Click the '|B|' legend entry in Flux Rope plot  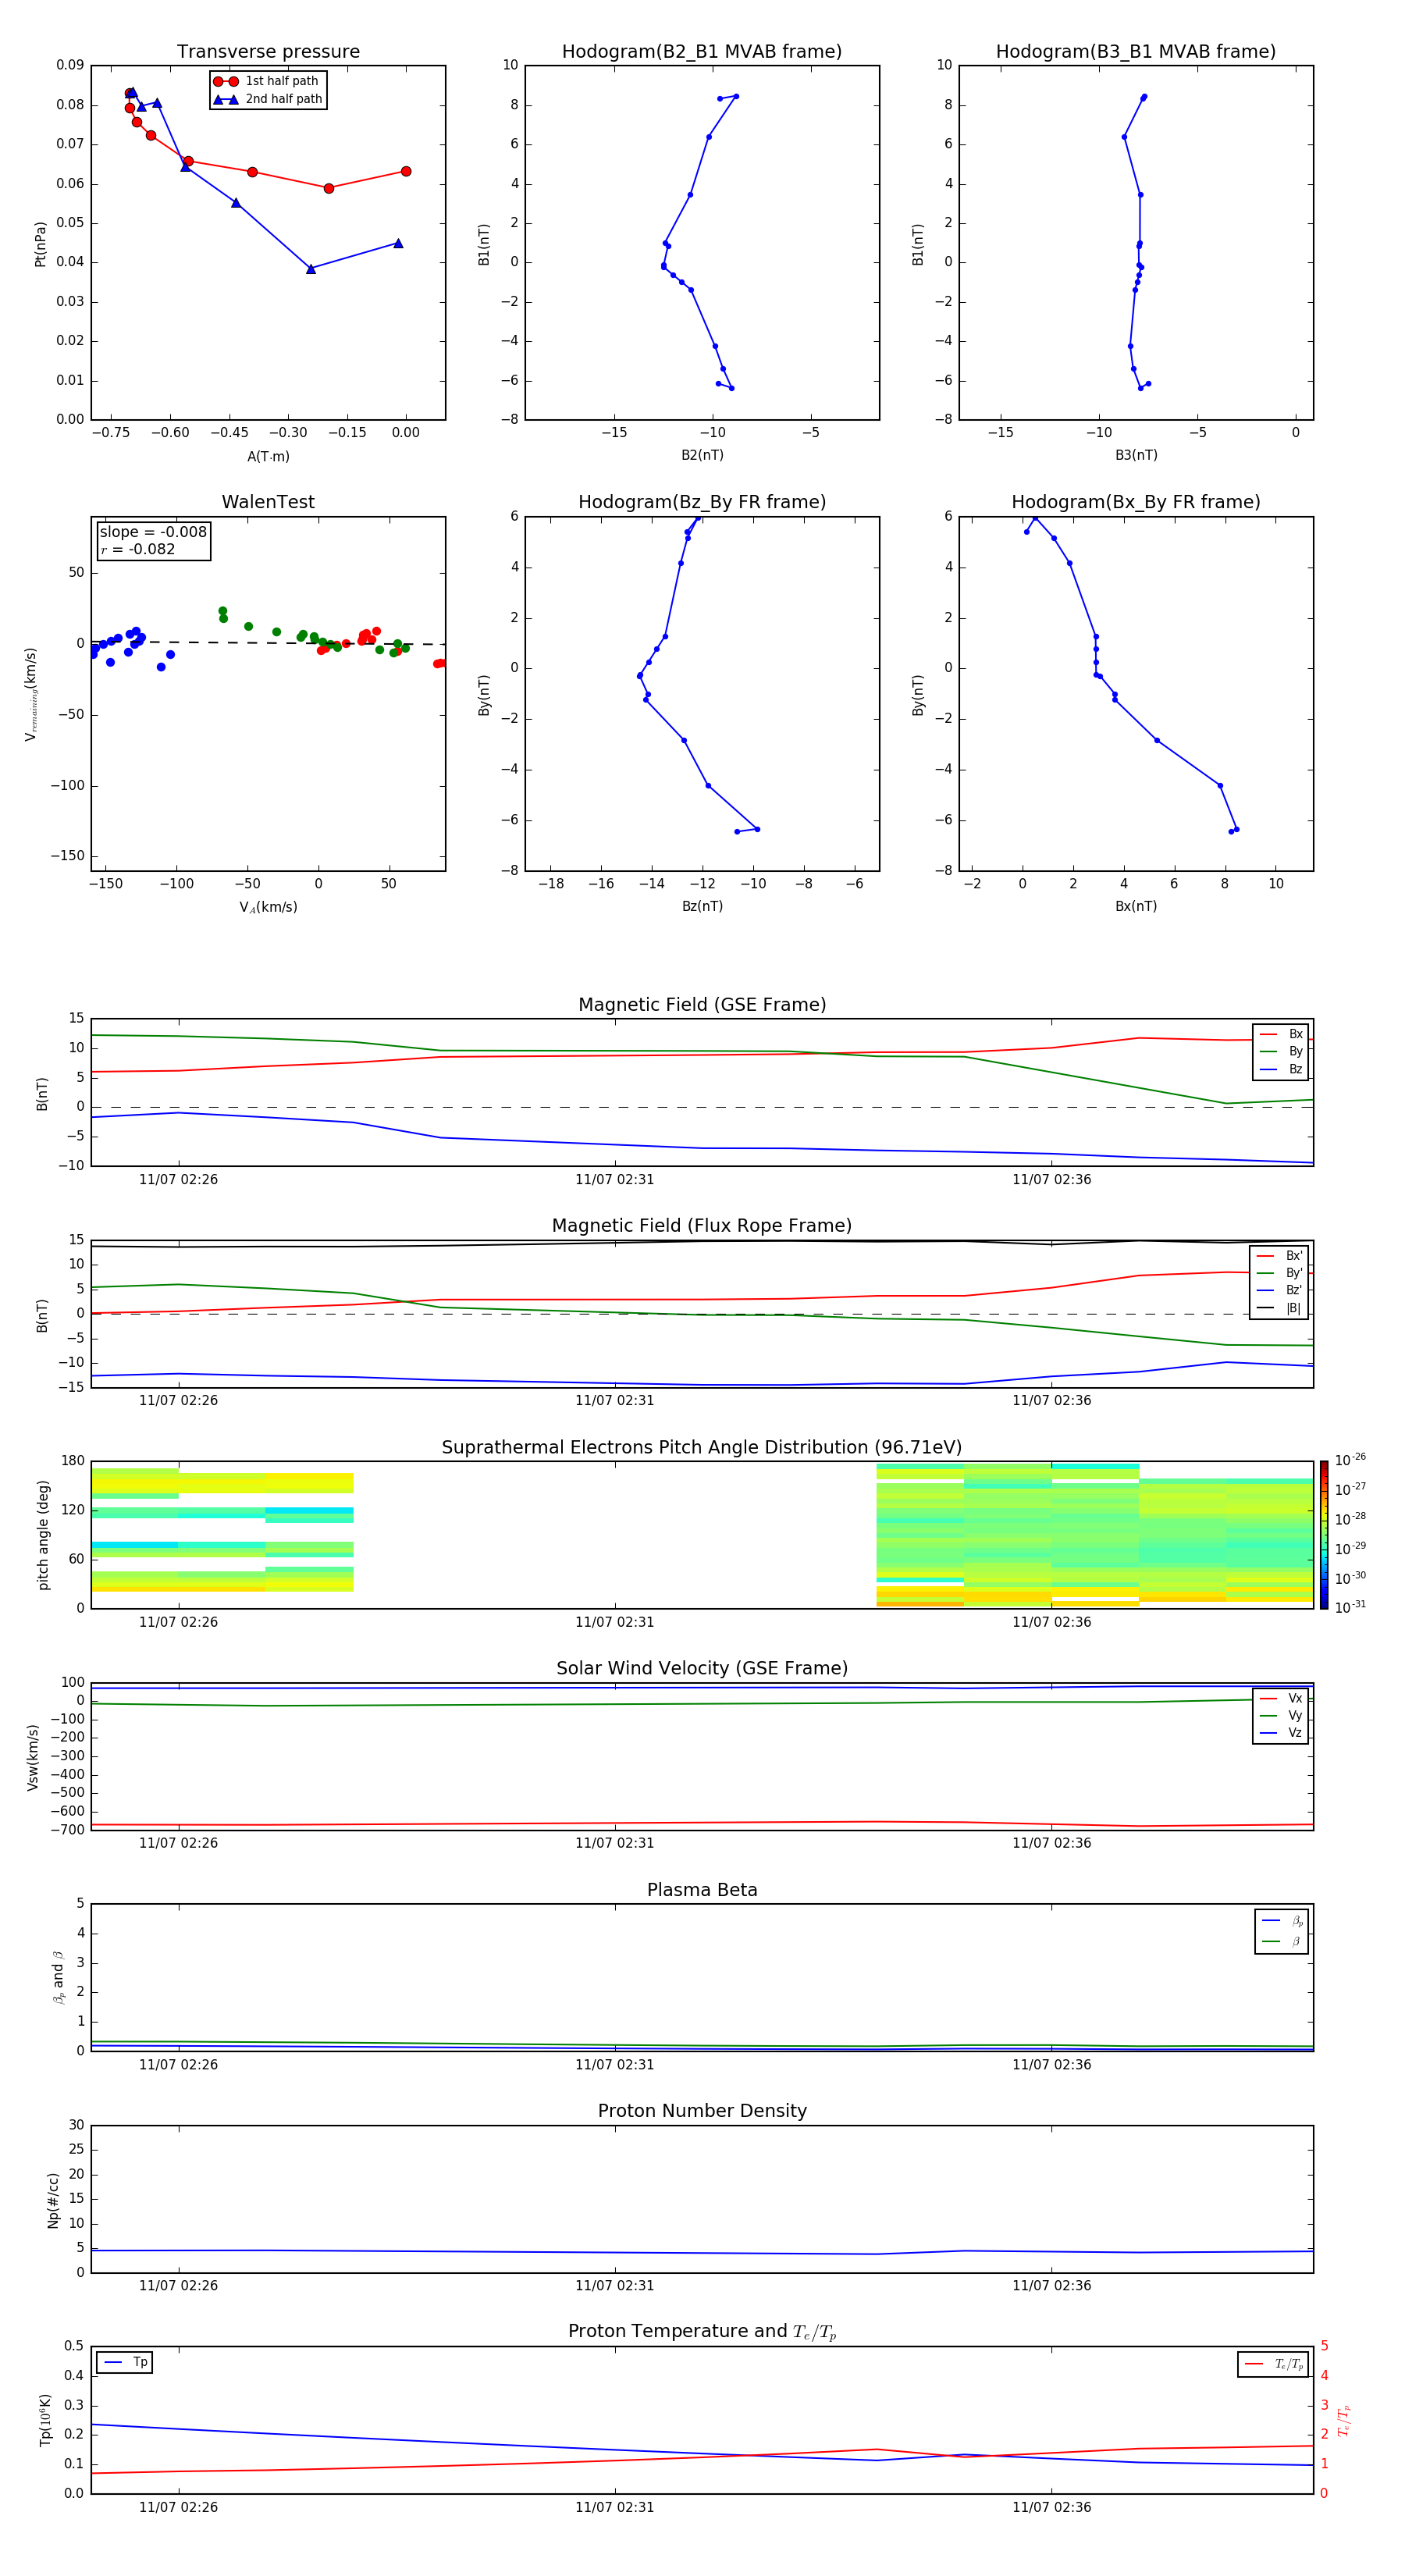[1279, 1308]
